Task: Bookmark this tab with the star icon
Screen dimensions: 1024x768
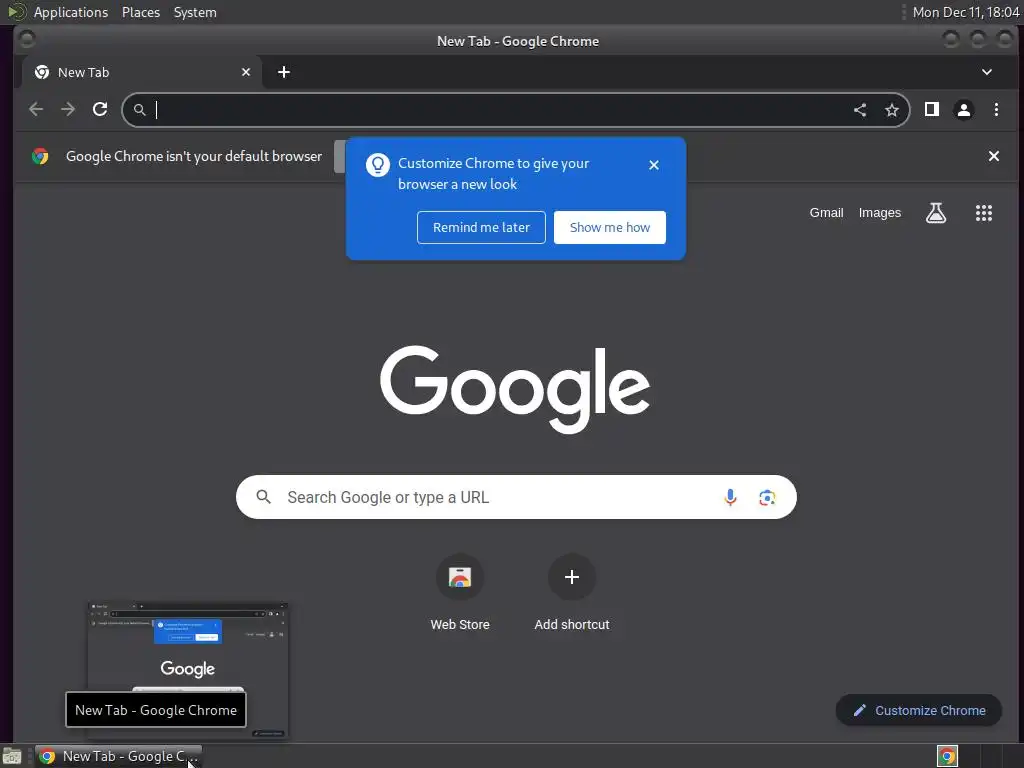Action: pyautogui.click(x=892, y=110)
